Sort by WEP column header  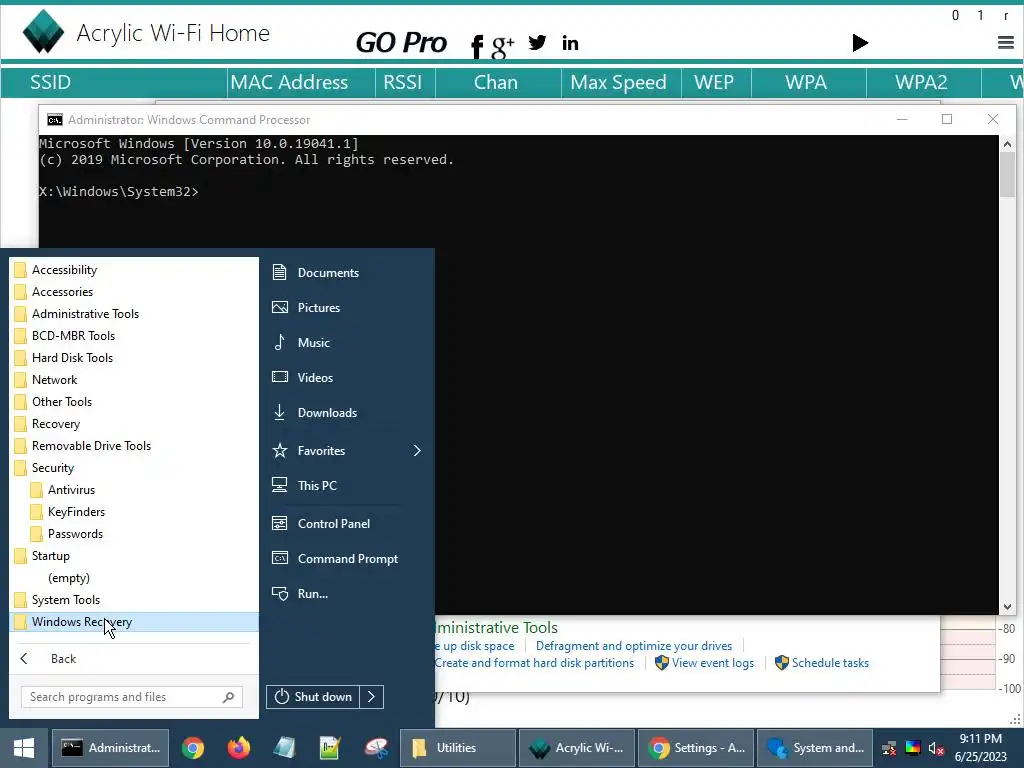pyautogui.click(x=714, y=82)
